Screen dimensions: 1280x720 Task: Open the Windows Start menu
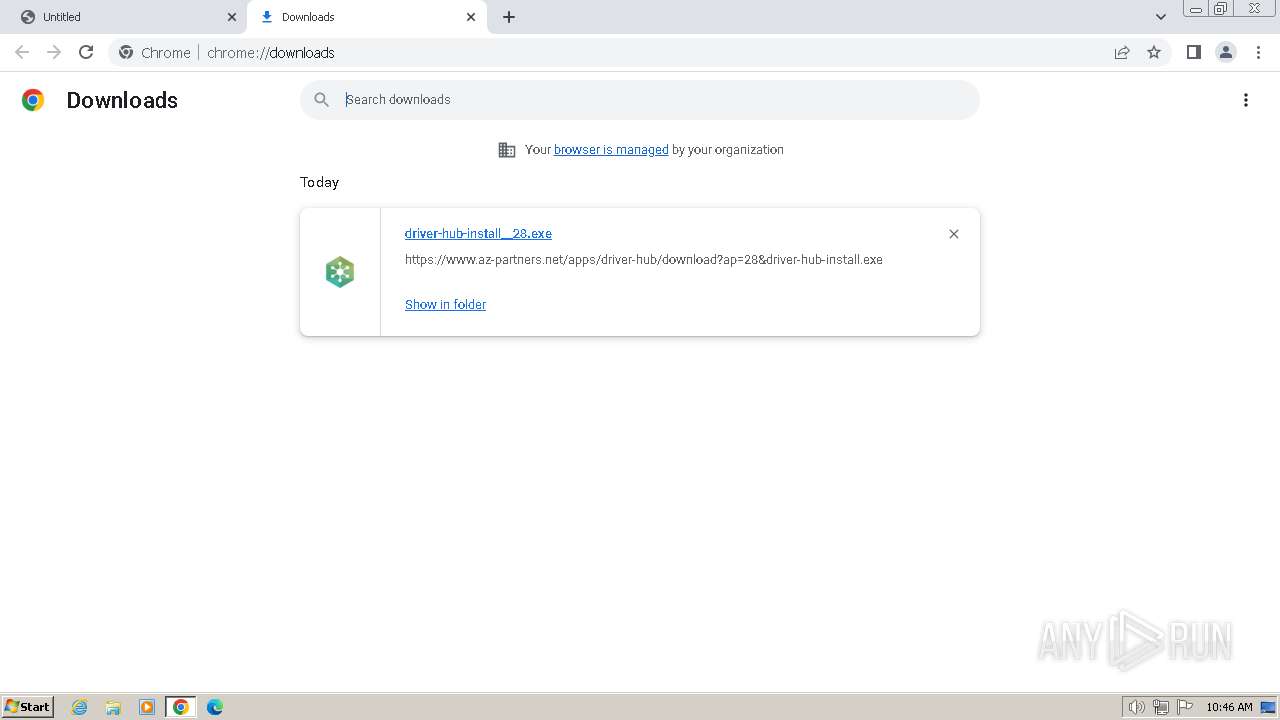coord(28,706)
